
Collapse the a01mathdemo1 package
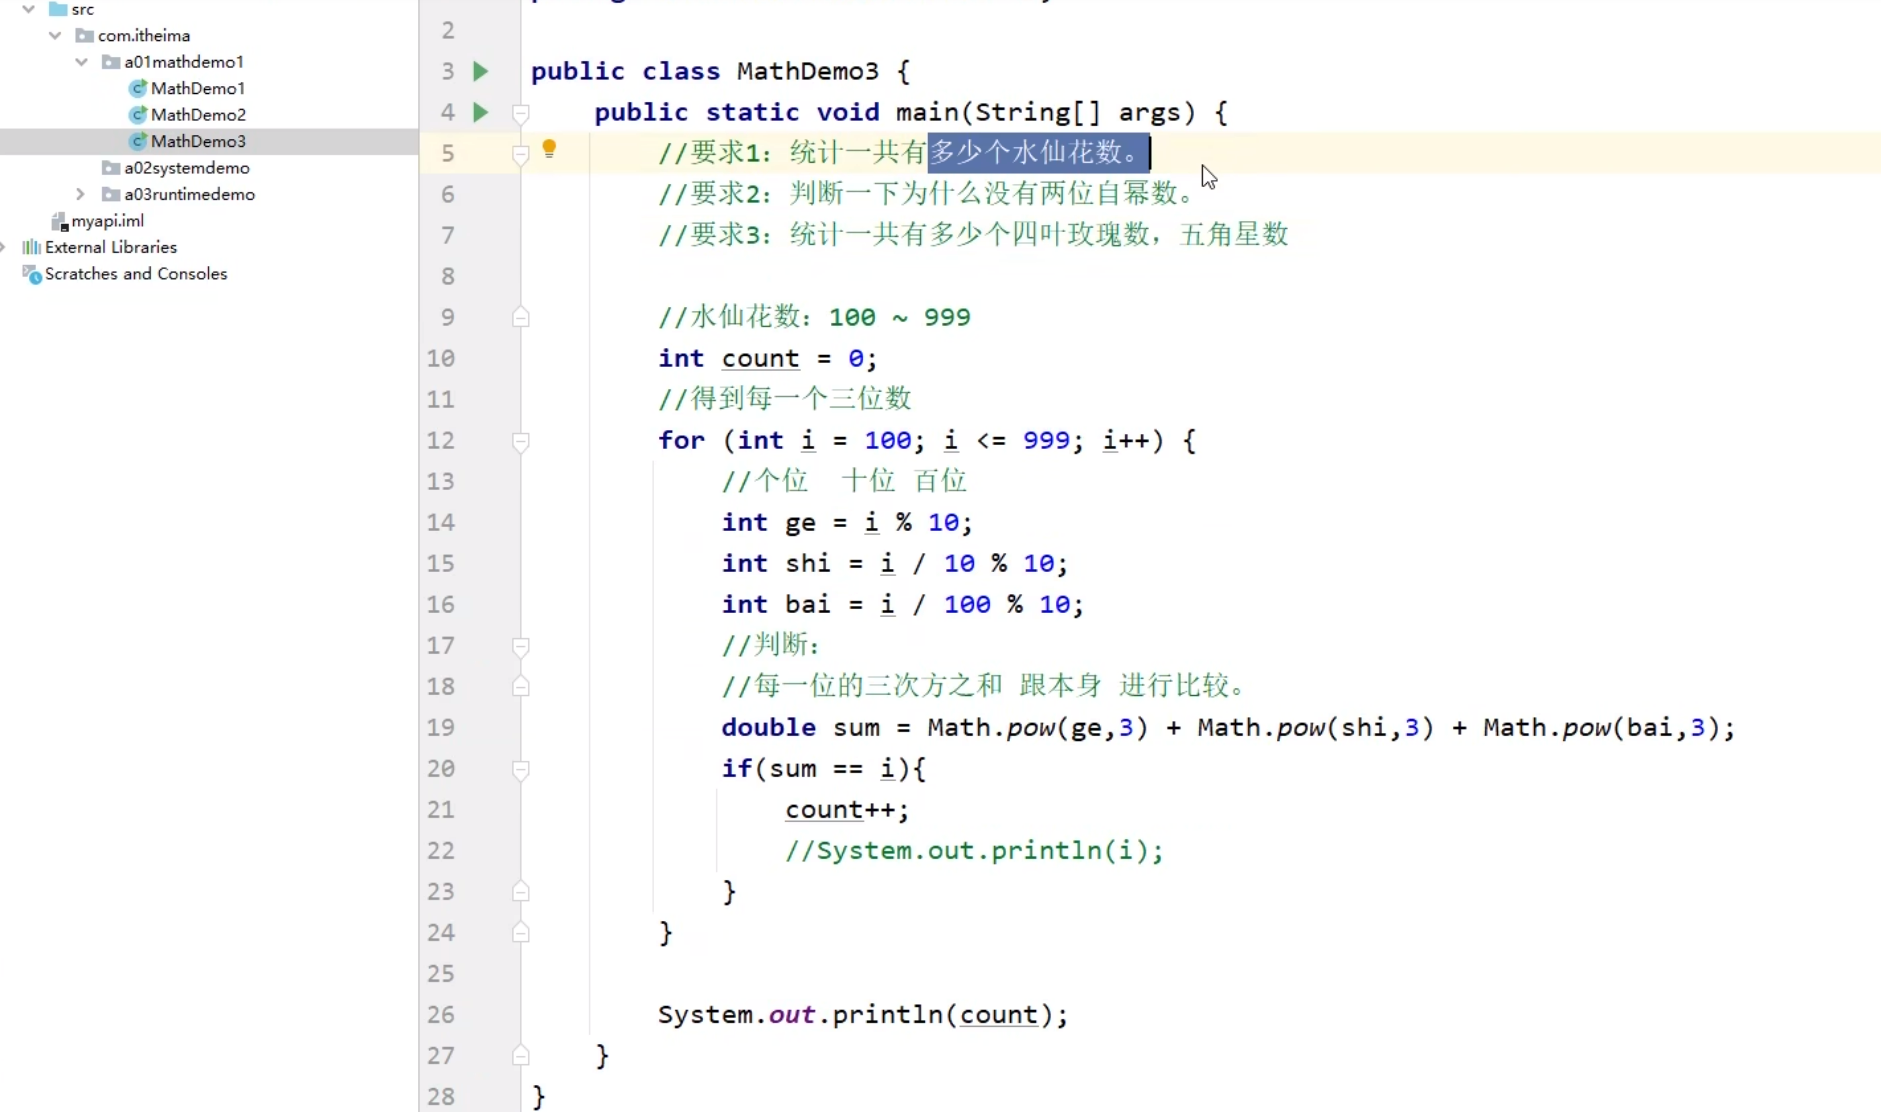click(80, 61)
